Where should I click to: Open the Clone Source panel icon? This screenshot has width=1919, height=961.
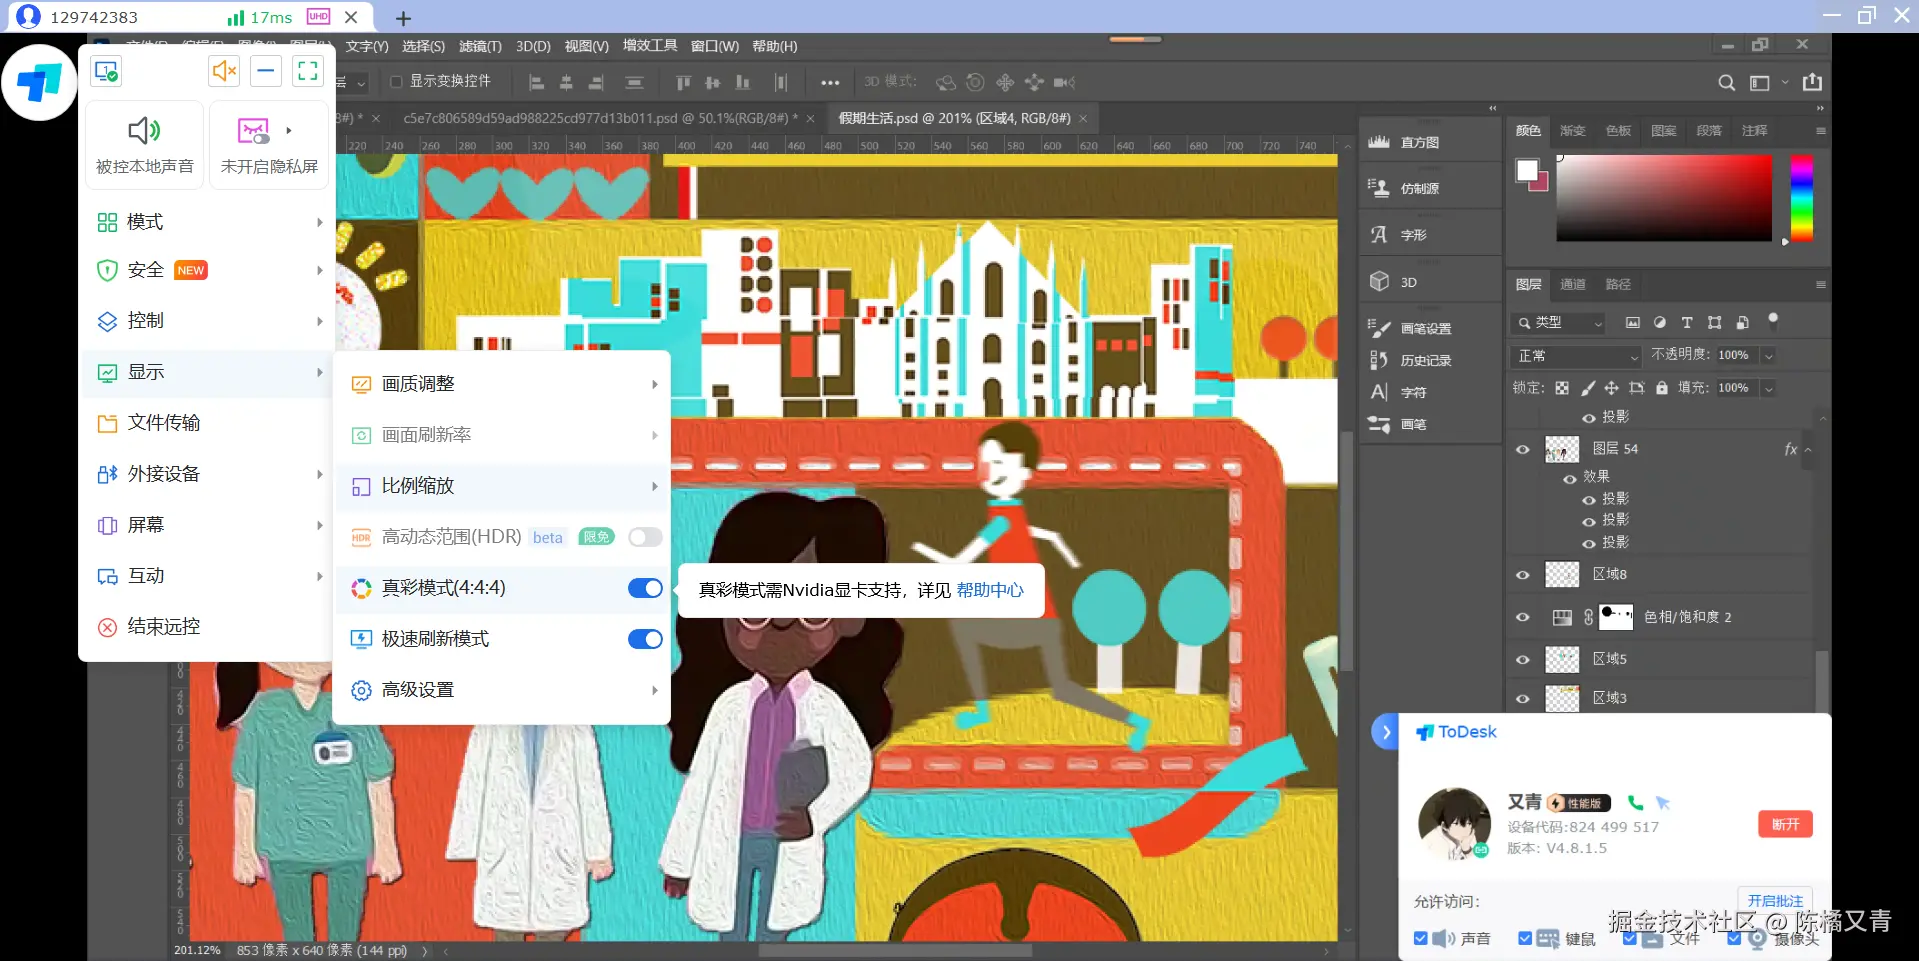click(x=1380, y=188)
